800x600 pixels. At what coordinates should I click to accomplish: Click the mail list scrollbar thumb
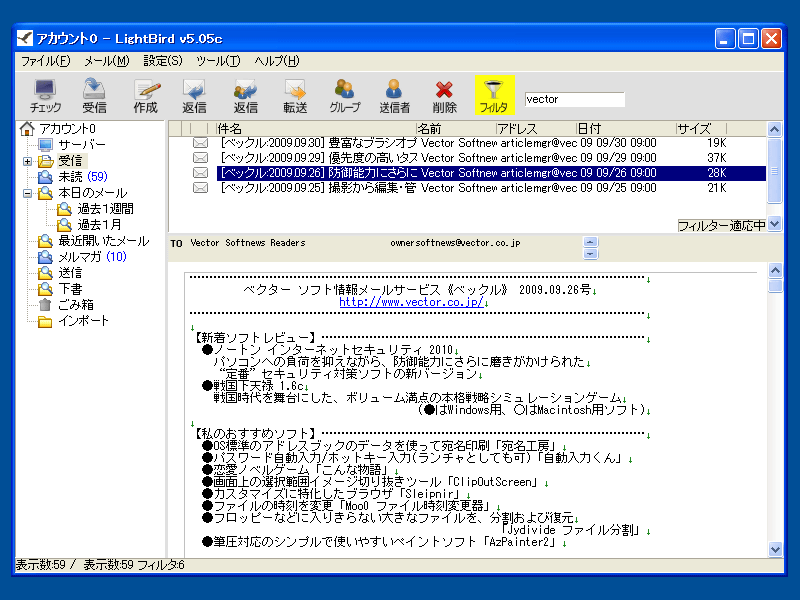coord(774,170)
